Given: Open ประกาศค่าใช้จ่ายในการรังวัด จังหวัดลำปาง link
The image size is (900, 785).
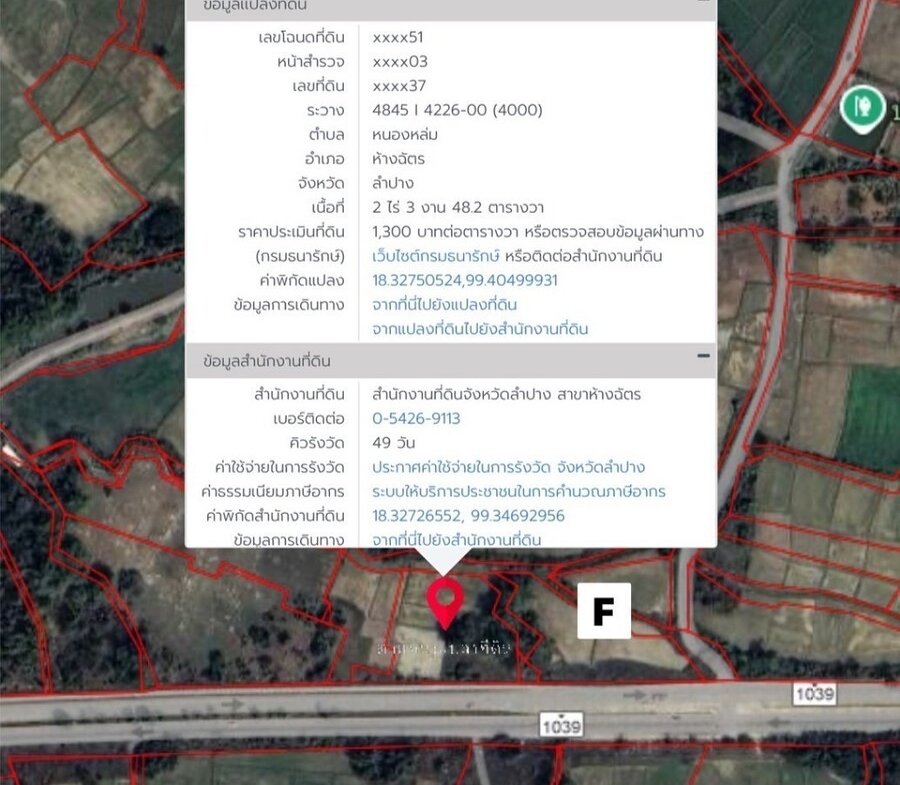Looking at the screenshot, I should (508, 467).
